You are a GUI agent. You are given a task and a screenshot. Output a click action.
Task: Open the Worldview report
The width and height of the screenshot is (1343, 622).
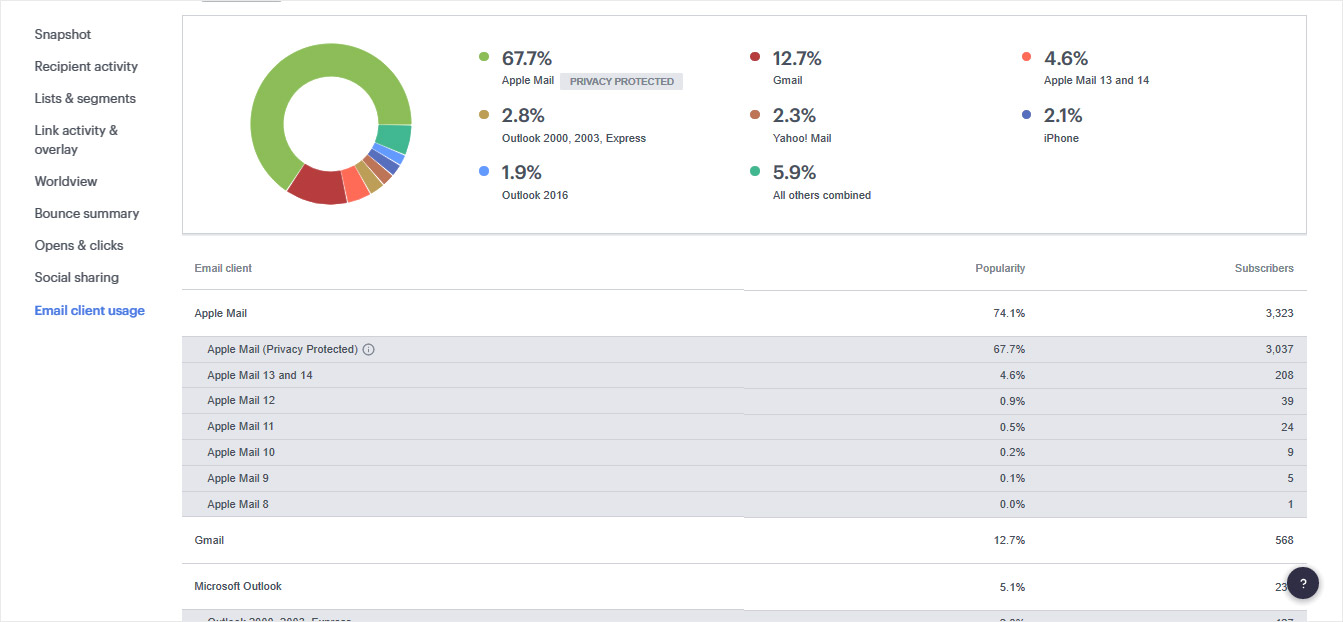pyautogui.click(x=66, y=181)
